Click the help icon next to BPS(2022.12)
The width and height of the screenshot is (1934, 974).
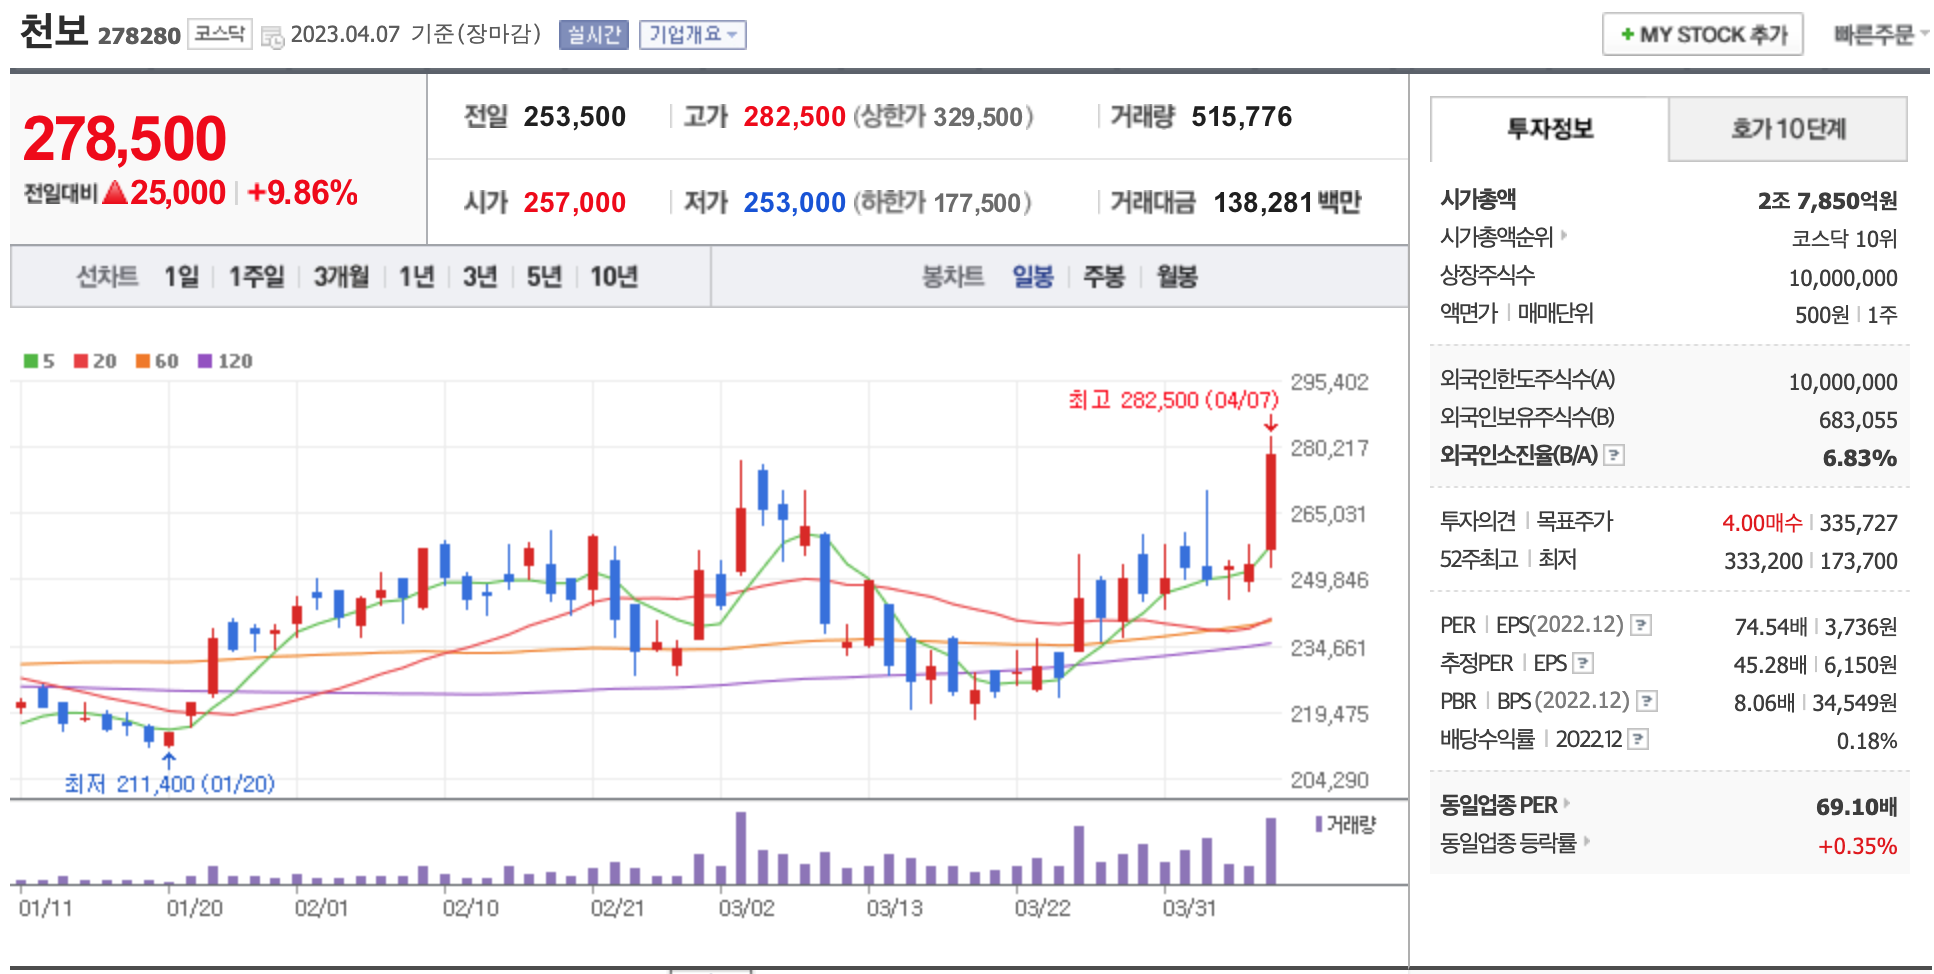click(1646, 702)
